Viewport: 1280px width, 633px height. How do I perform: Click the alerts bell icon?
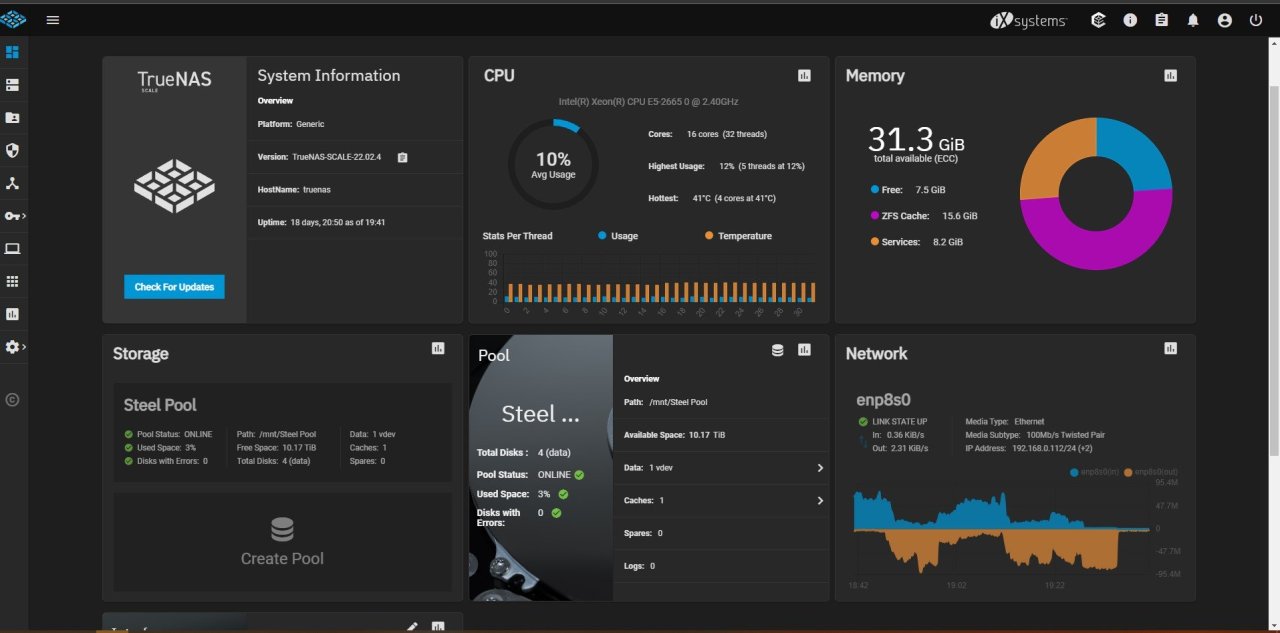click(x=1193, y=20)
